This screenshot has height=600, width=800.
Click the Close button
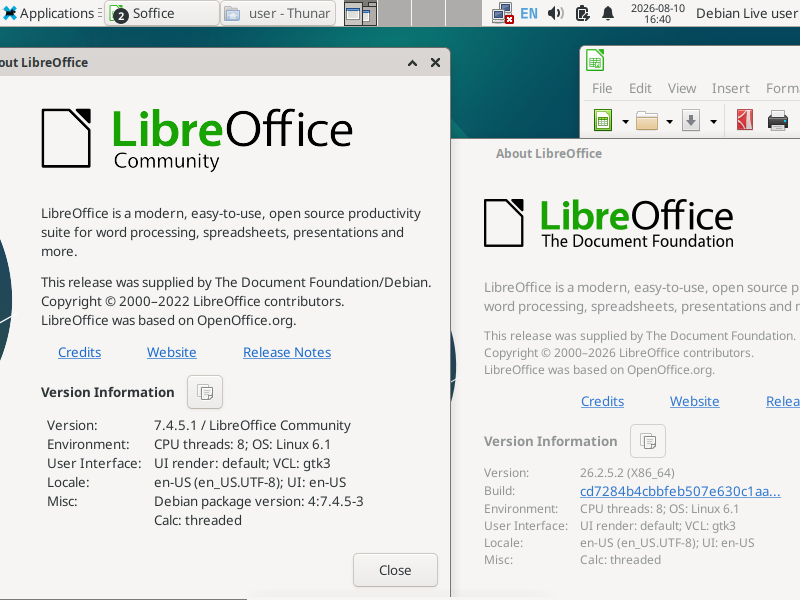395,570
